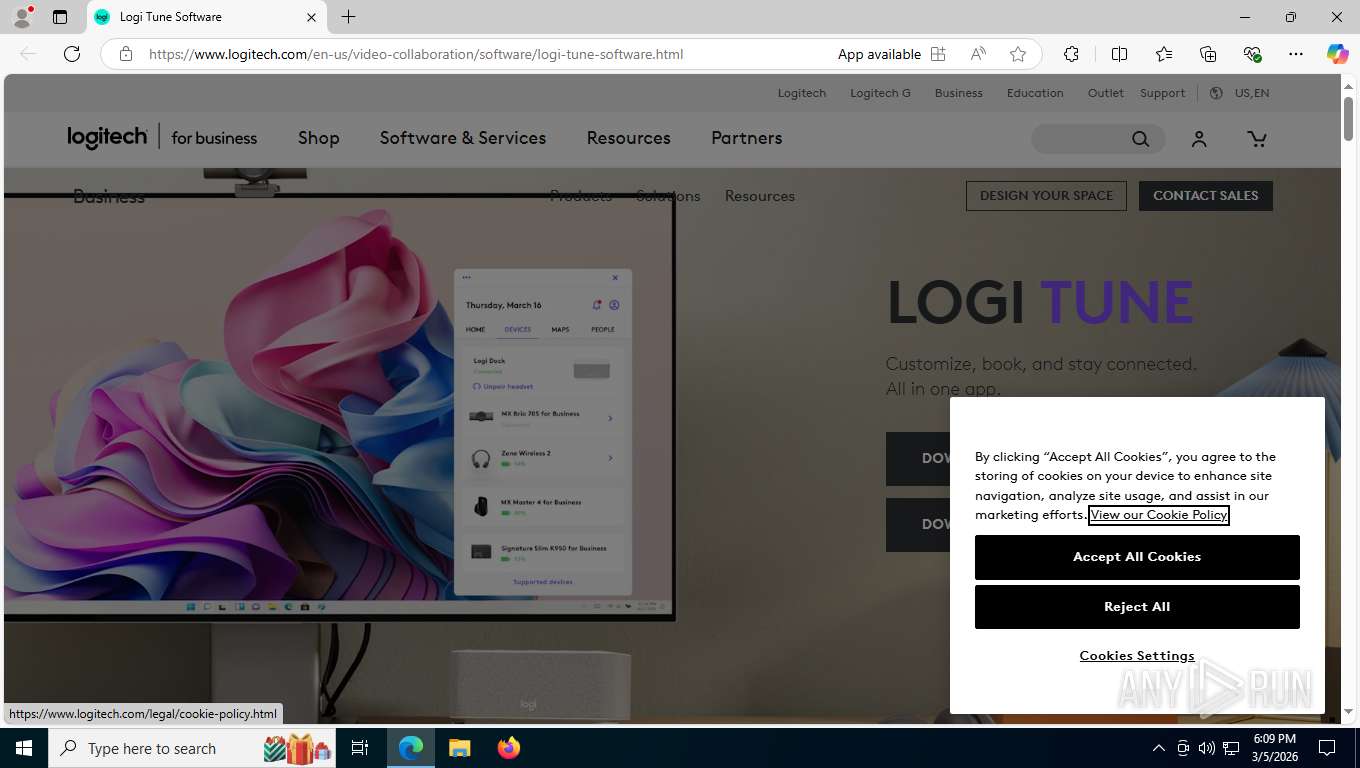Change region via US,EN globe

[x=1239, y=93]
